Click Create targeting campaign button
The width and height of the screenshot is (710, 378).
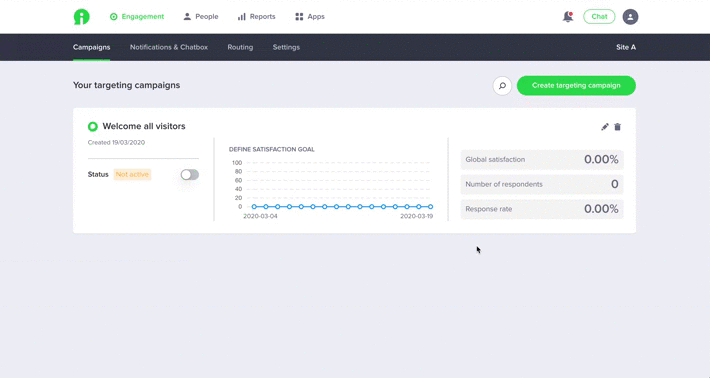click(x=576, y=86)
